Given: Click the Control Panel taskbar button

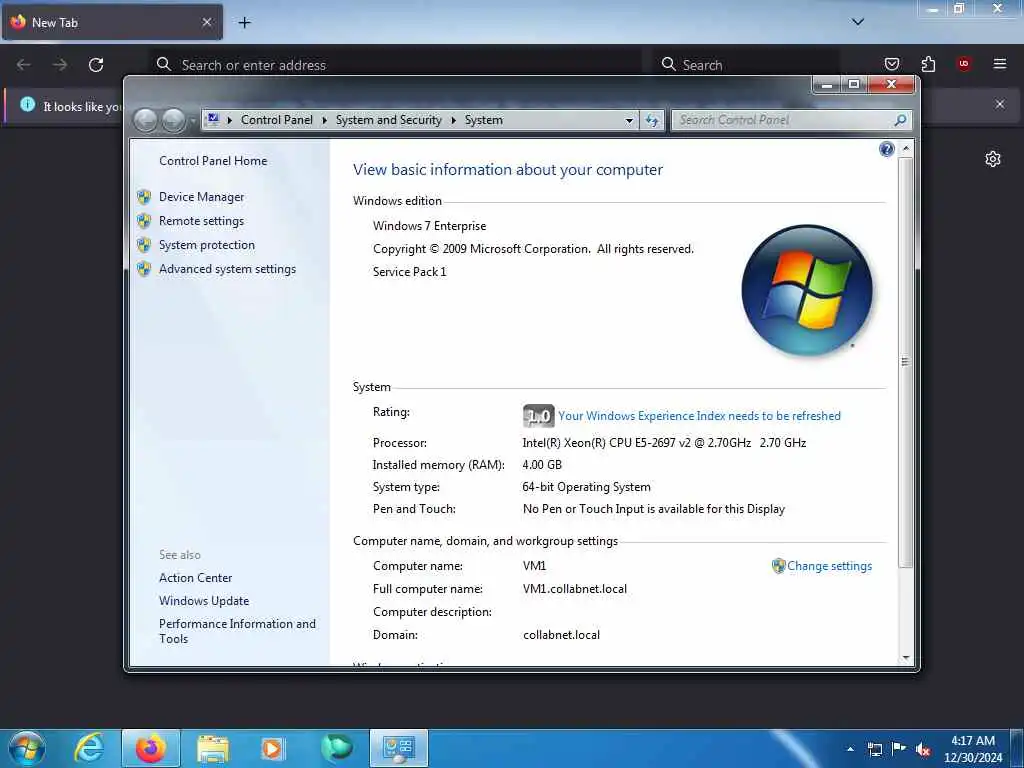Looking at the screenshot, I should 399,748.
